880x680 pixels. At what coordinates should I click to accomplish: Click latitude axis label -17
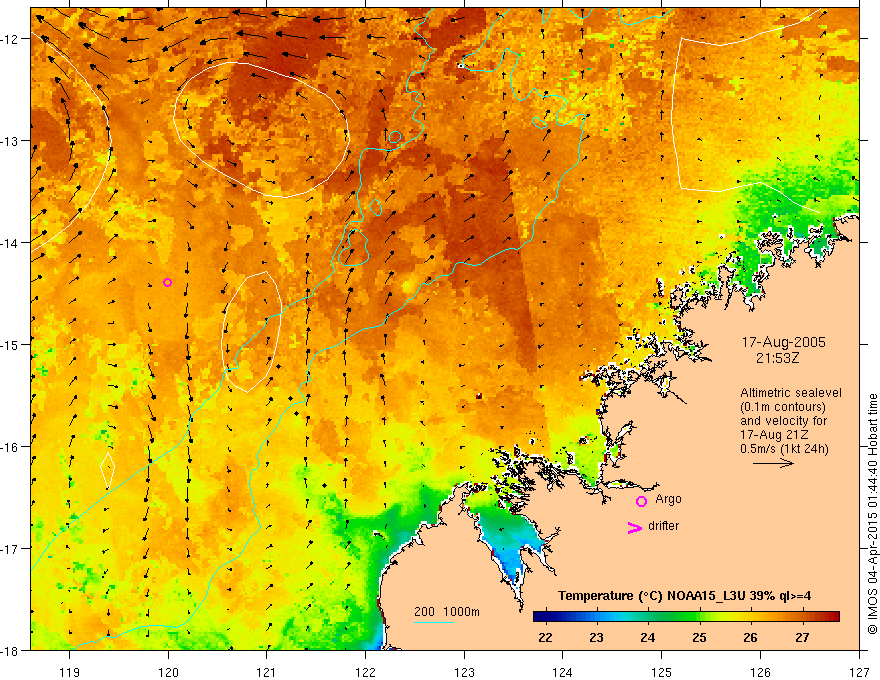click(x=9, y=548)
